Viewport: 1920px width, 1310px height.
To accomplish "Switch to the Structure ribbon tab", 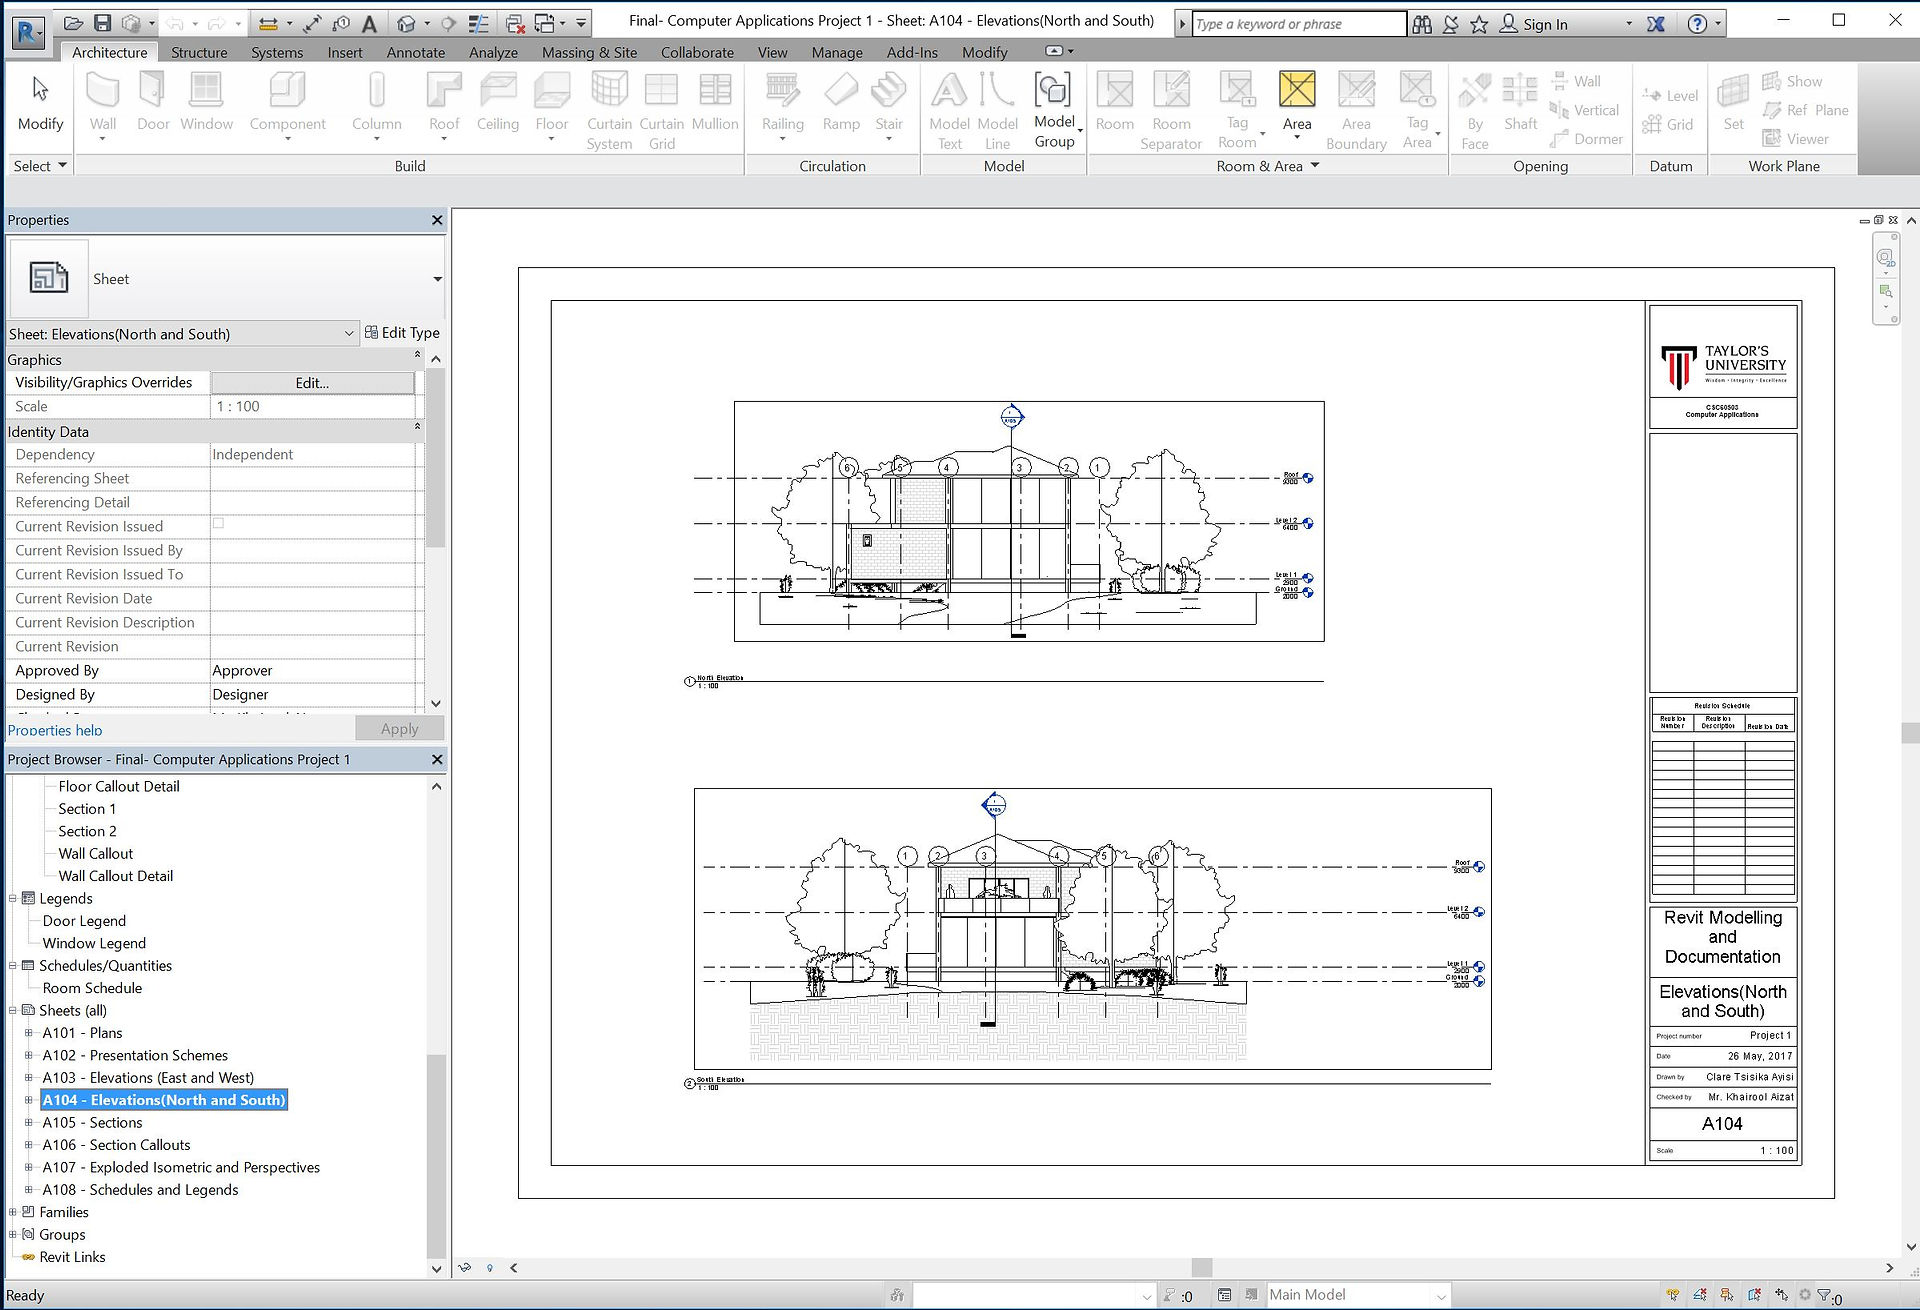I will pyautogui.click(x=199, y=52).
